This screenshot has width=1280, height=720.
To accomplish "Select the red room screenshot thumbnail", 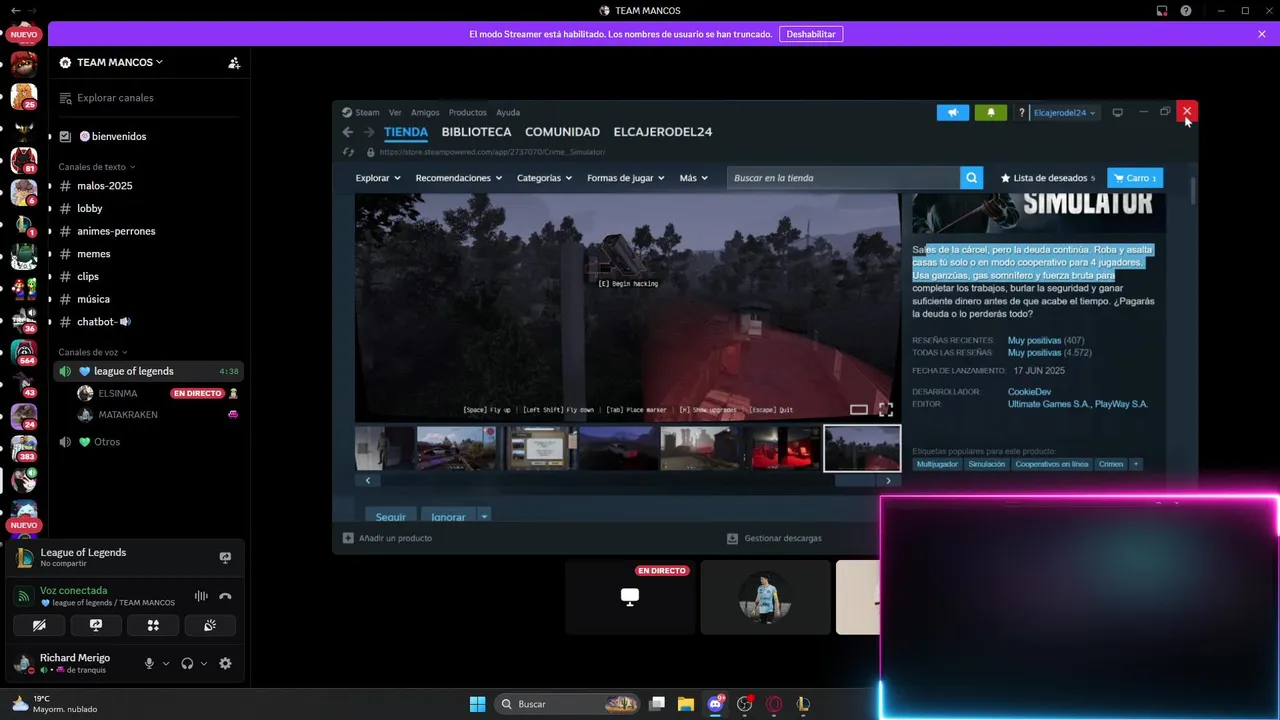I will pyautogui.click(x=783, y=448).
